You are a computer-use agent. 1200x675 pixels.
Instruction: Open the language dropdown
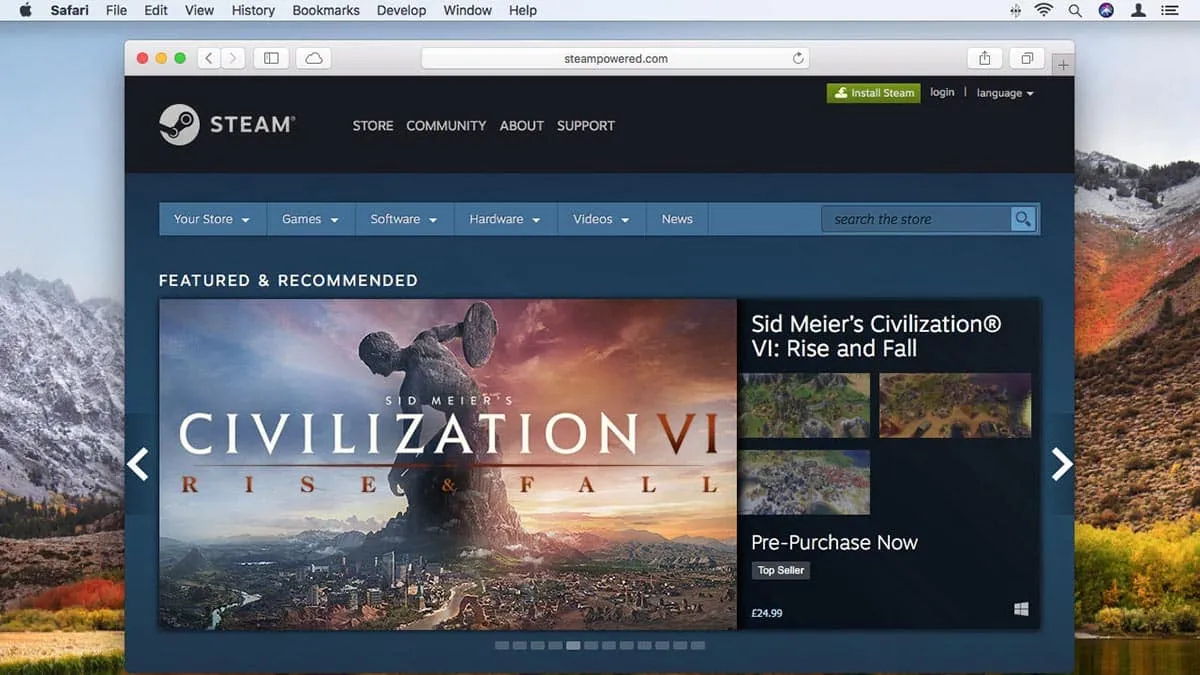(x=1005, y=93)
